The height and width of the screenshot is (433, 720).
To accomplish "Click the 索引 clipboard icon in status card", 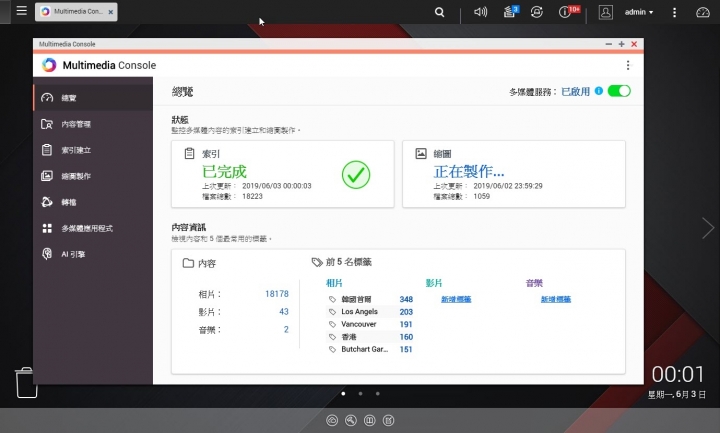I will tap(189, 153).
